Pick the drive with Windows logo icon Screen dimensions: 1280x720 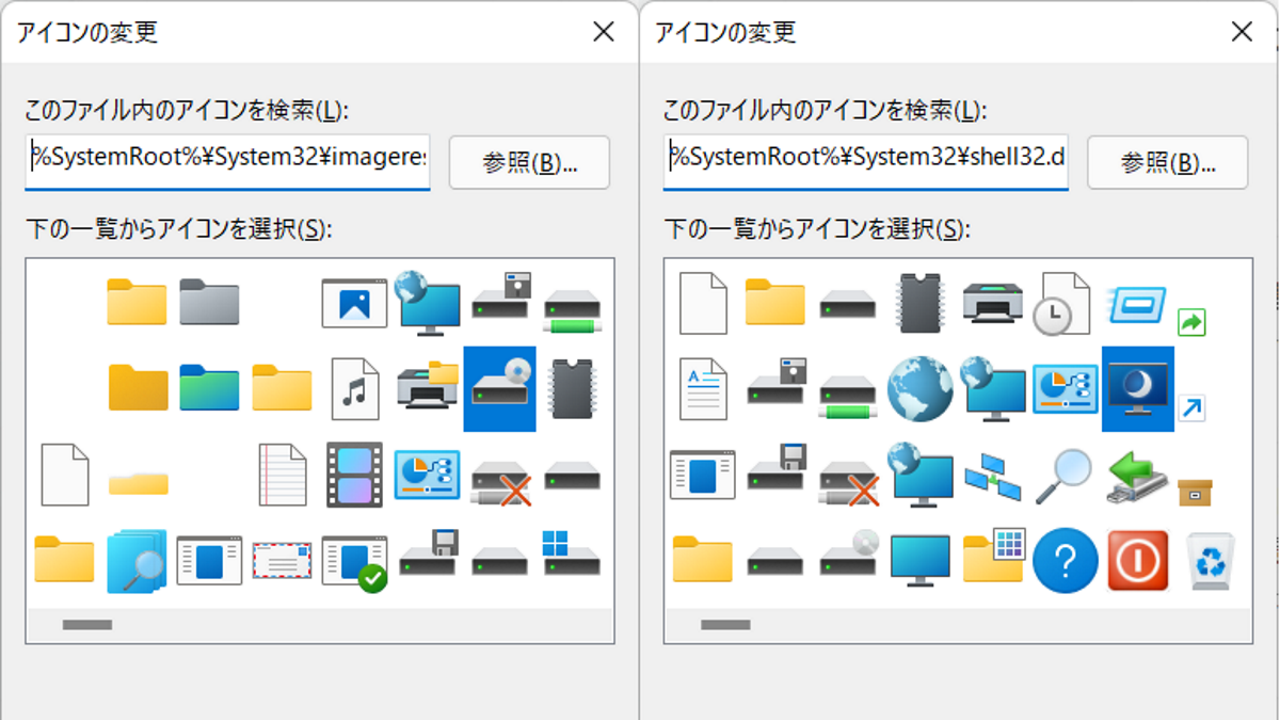[x=572, y=553]
